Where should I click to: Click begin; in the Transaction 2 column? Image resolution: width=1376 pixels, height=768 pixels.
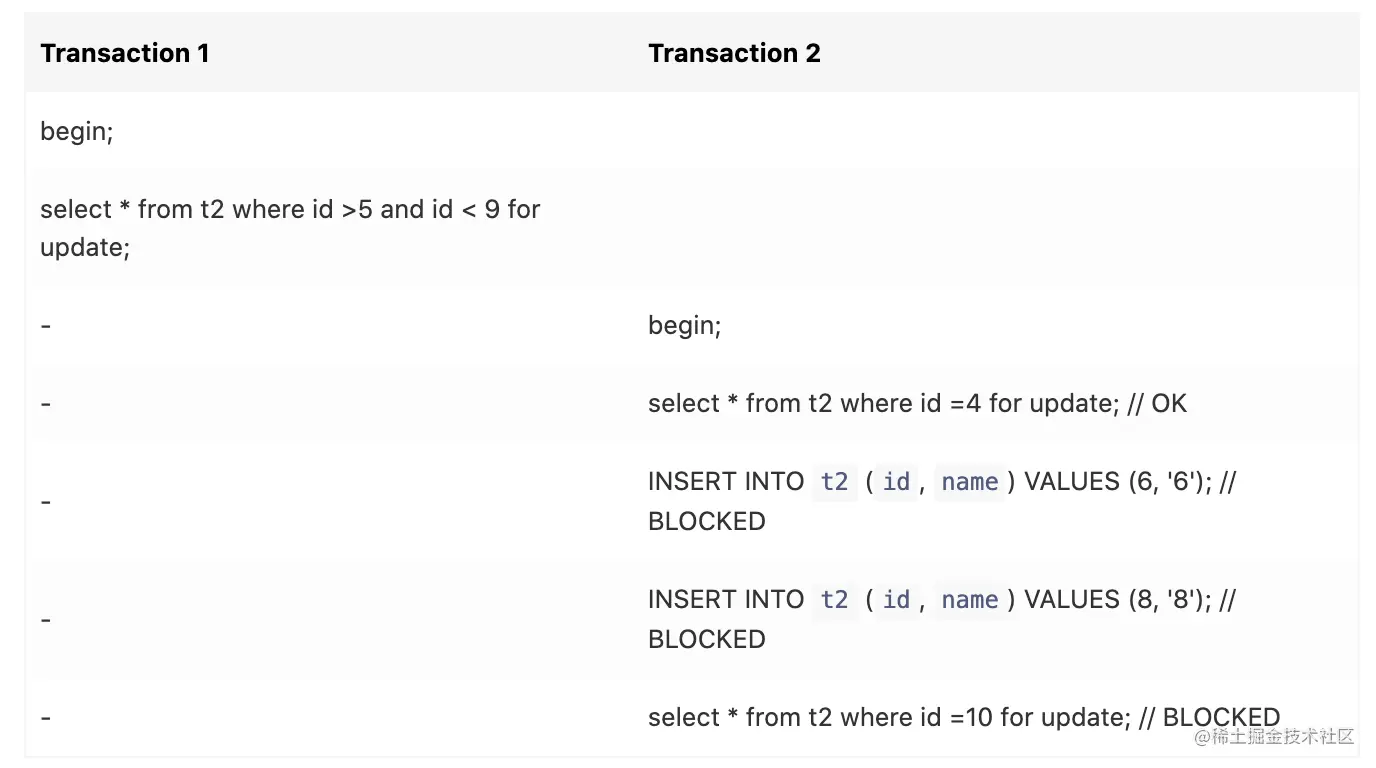685,325
